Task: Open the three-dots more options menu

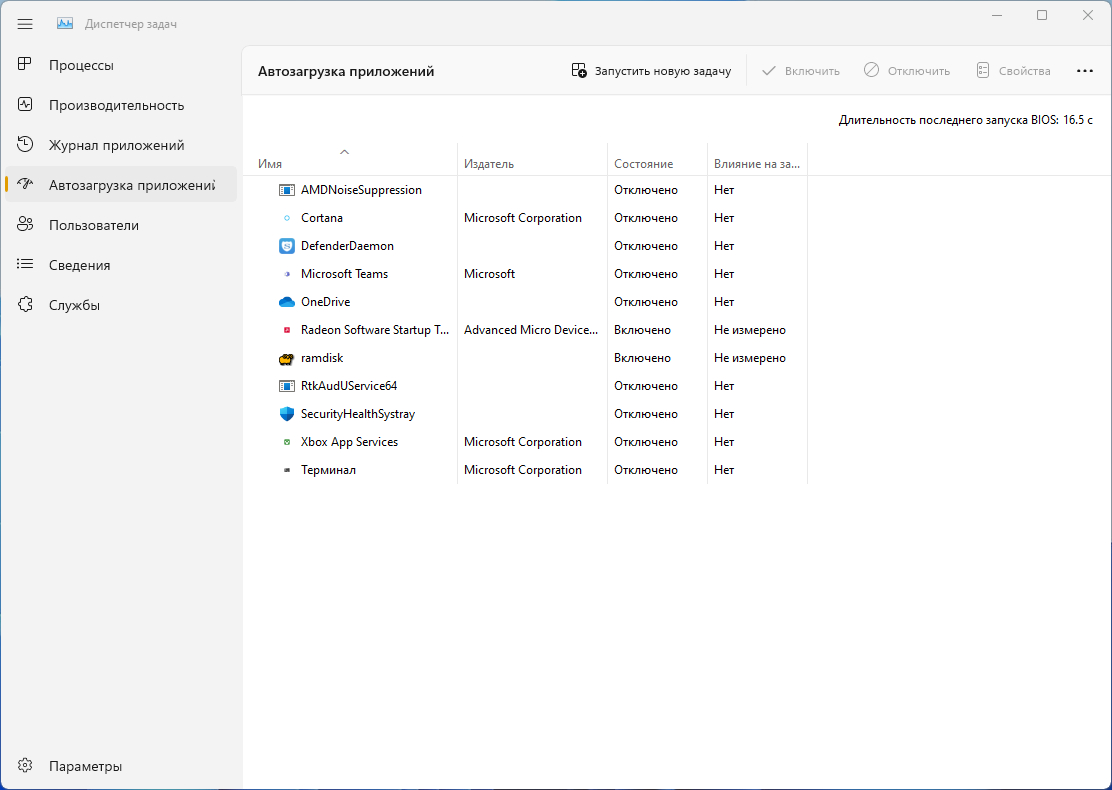Action: pos(1084,71)
